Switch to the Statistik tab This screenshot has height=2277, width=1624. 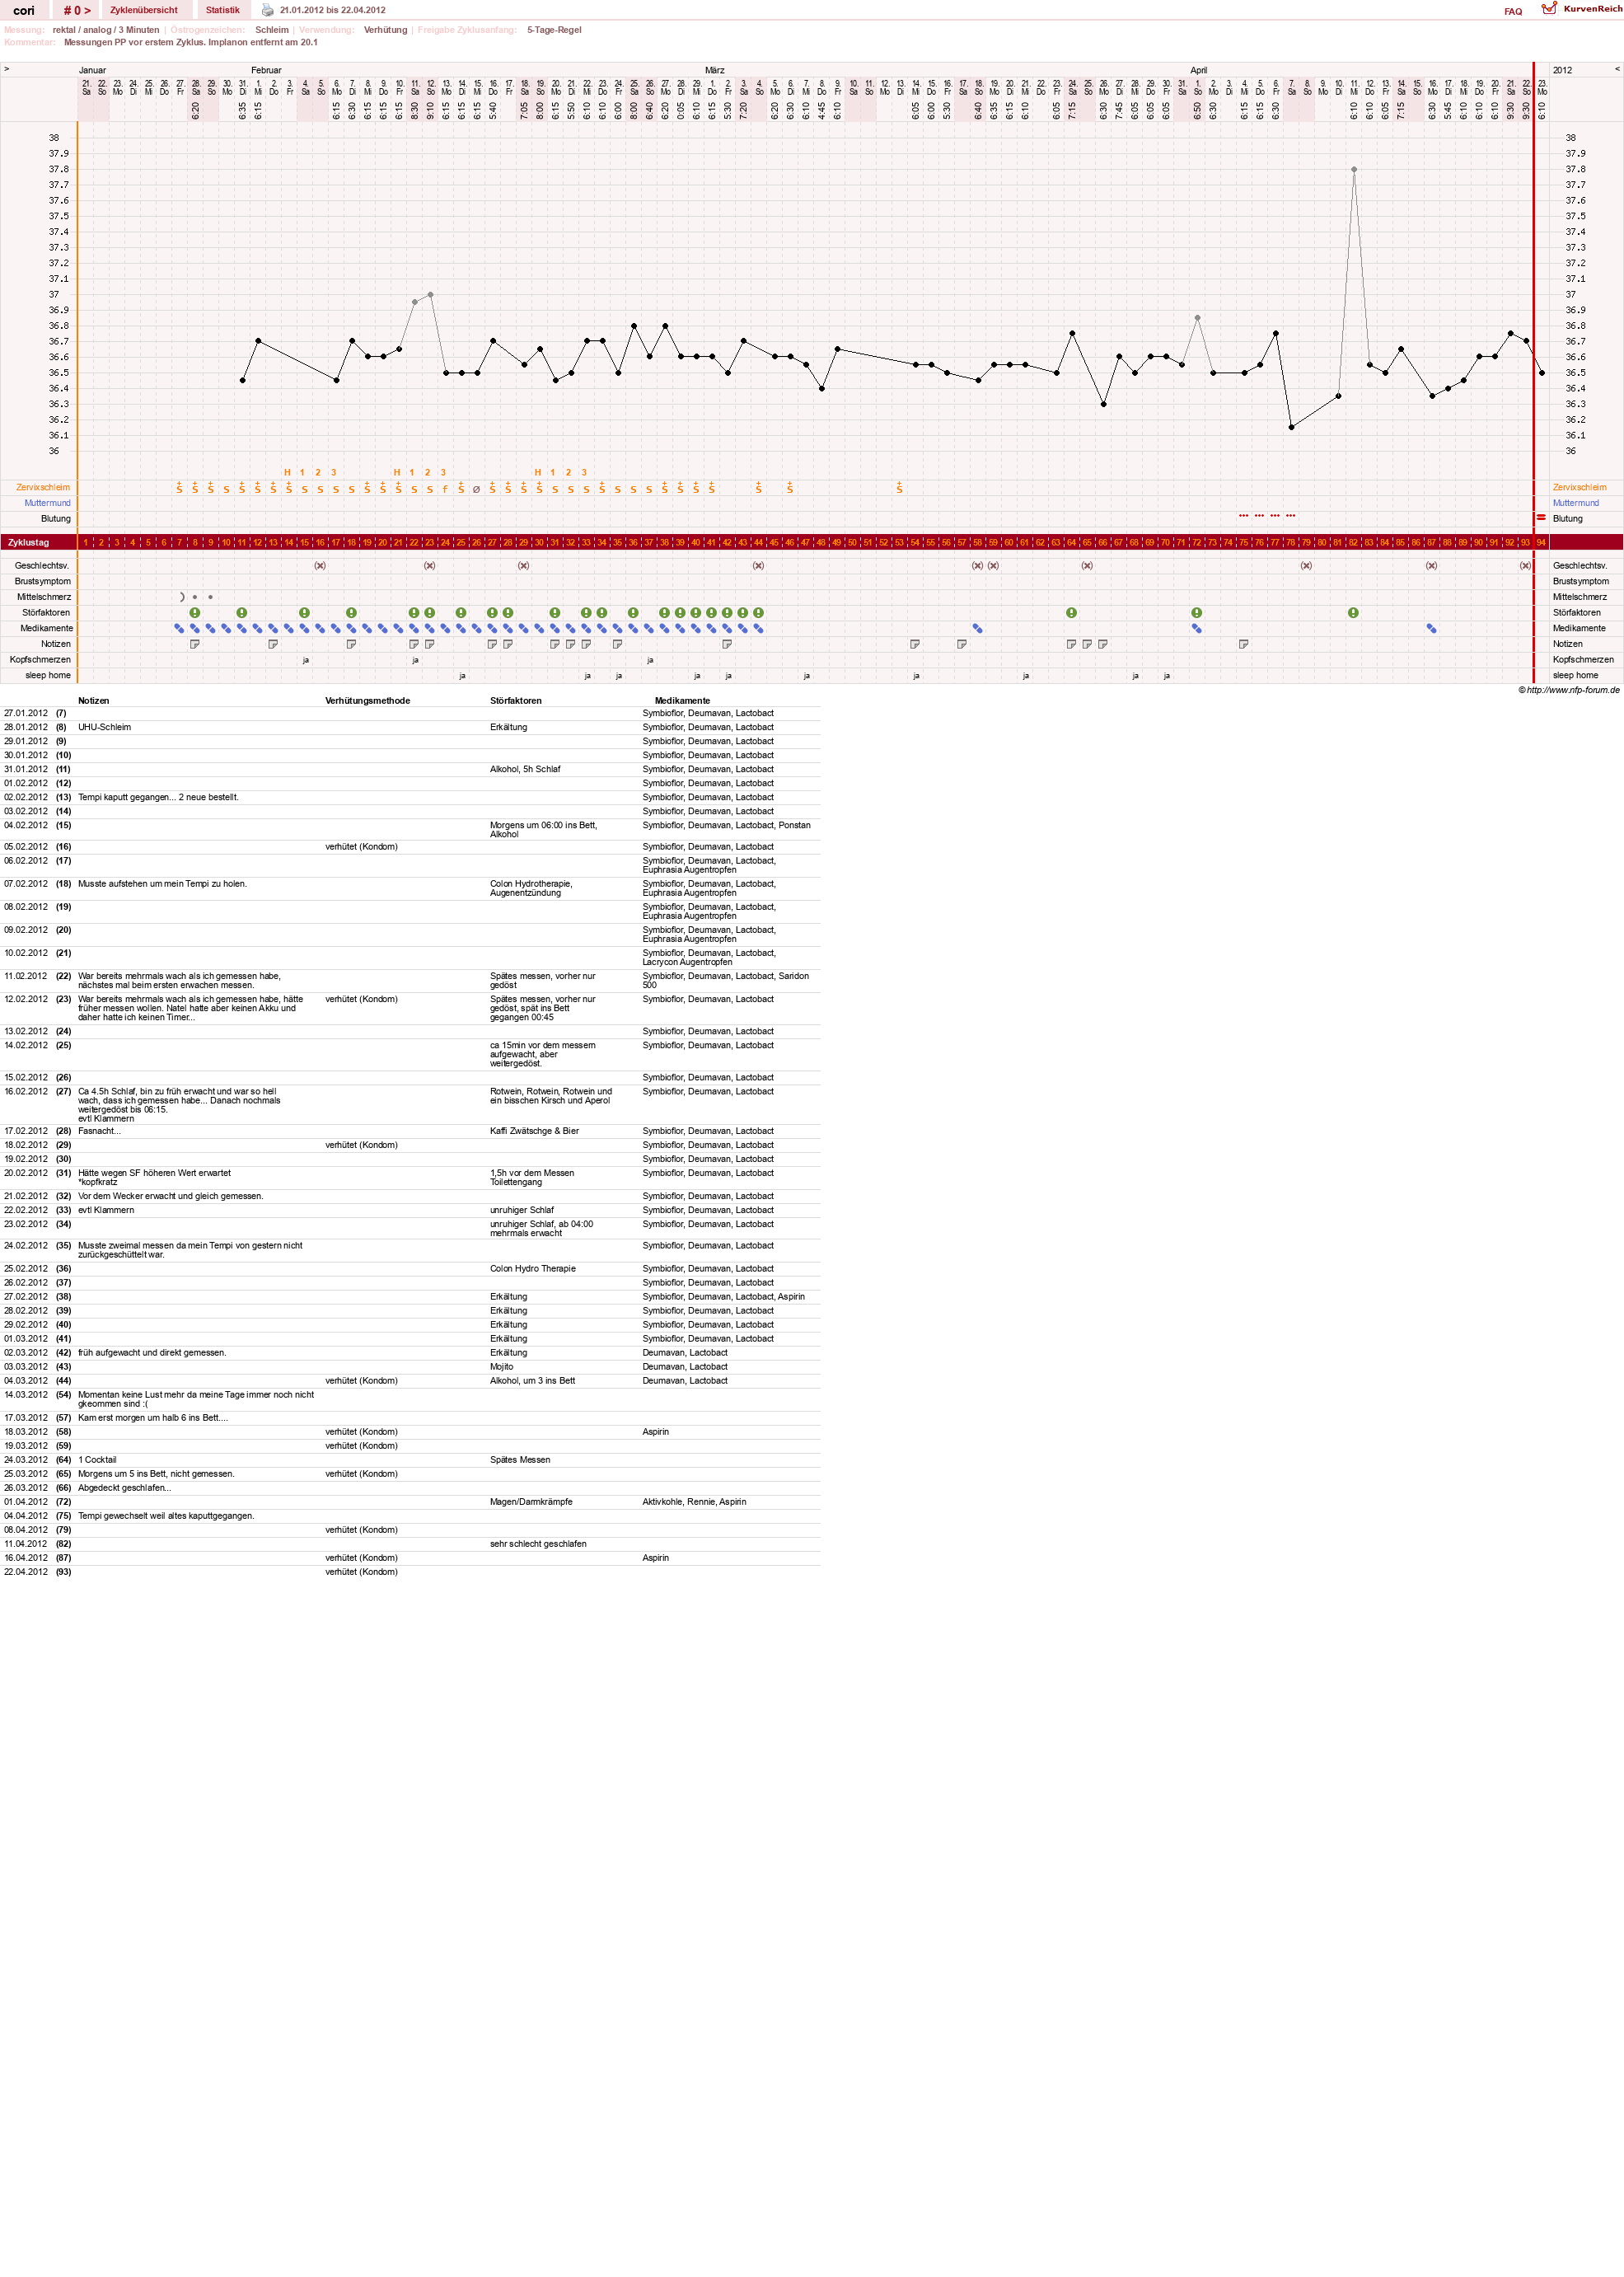click(223, 10)
